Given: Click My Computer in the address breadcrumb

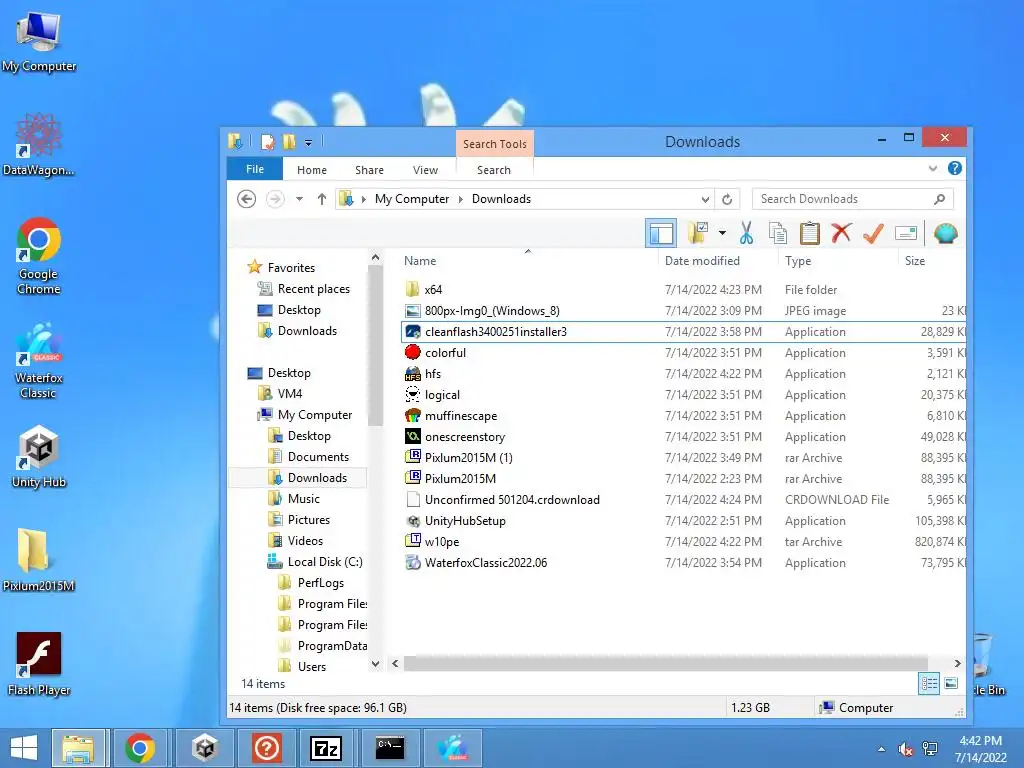Looking at the screenshot, I should click(411, 199).
